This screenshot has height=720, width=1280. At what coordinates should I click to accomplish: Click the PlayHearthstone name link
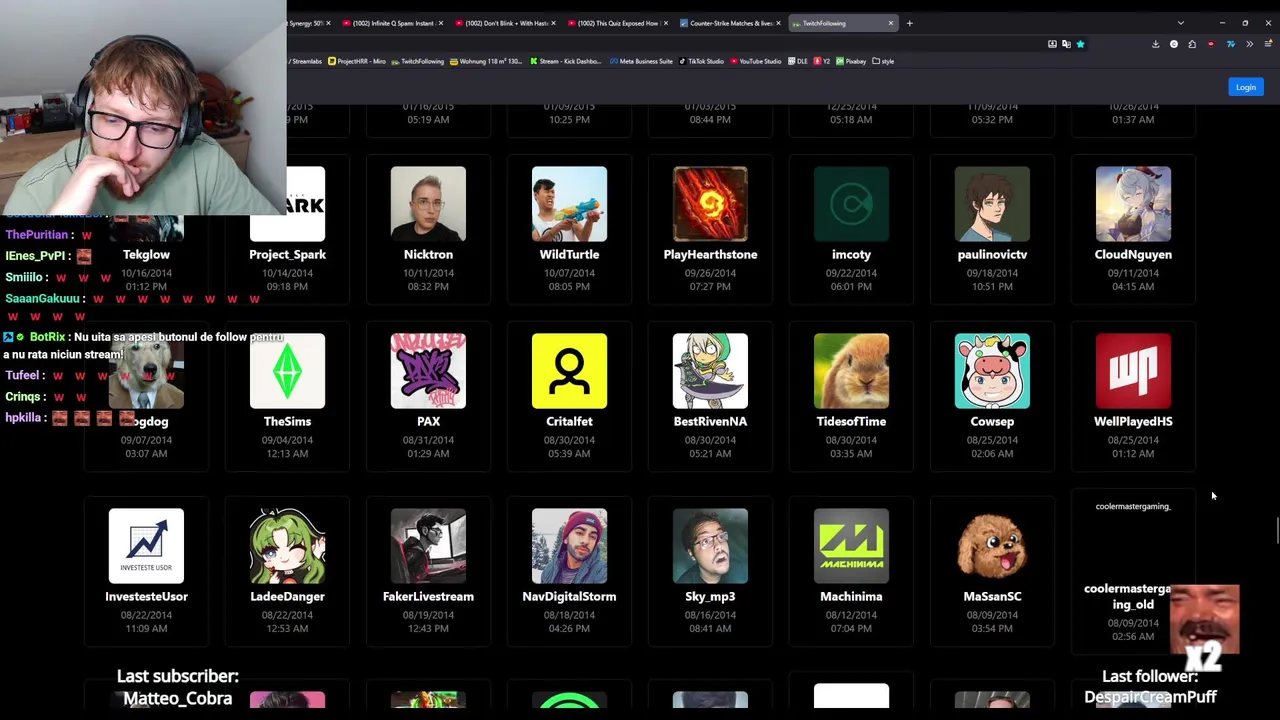click(710, 254)
